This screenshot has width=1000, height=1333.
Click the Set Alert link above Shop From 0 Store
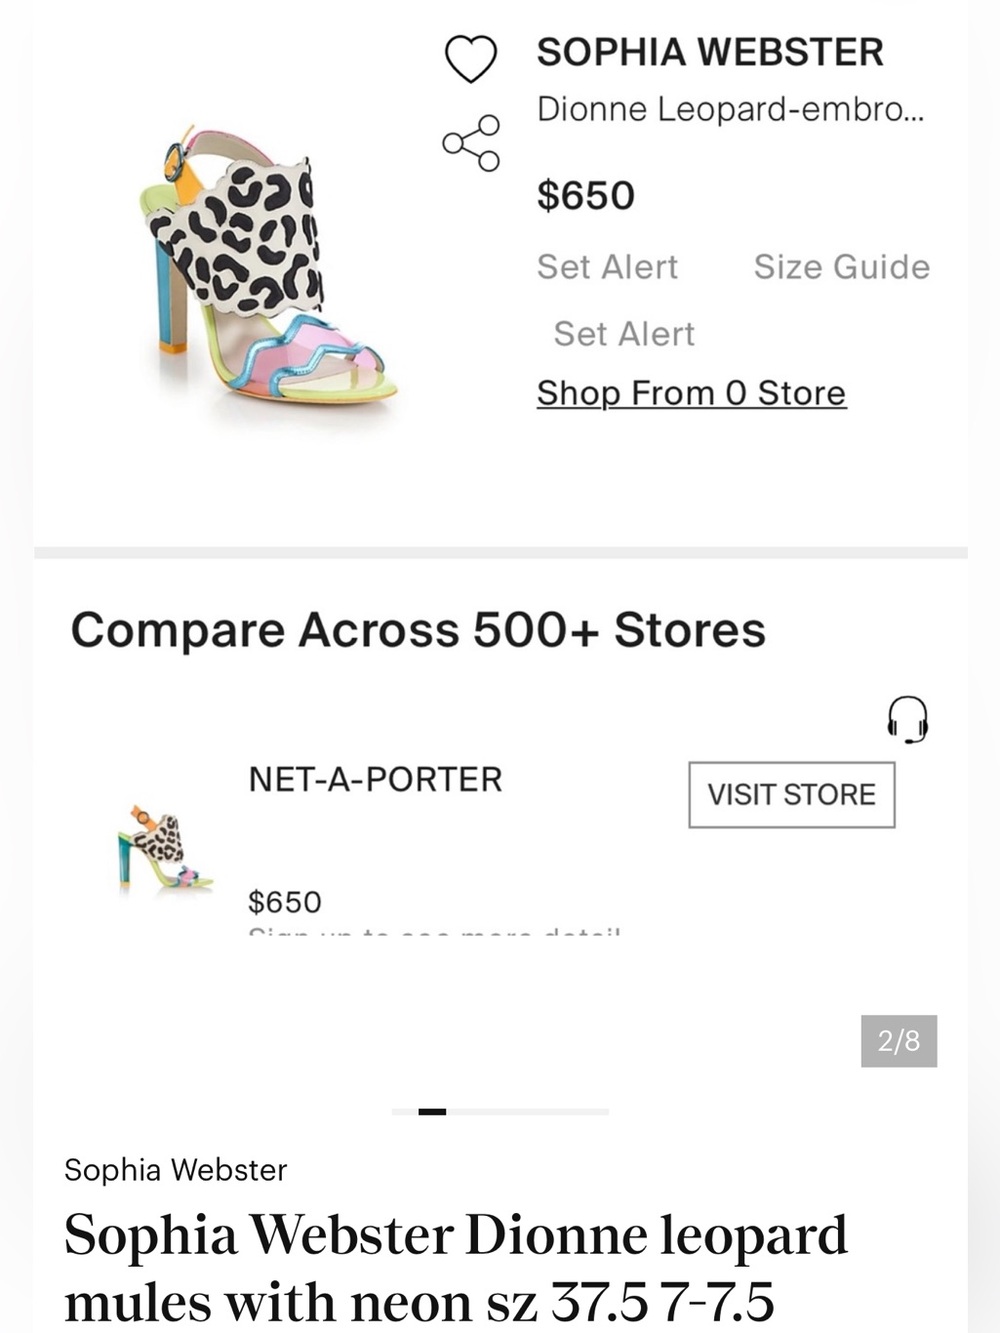[624, 334]
